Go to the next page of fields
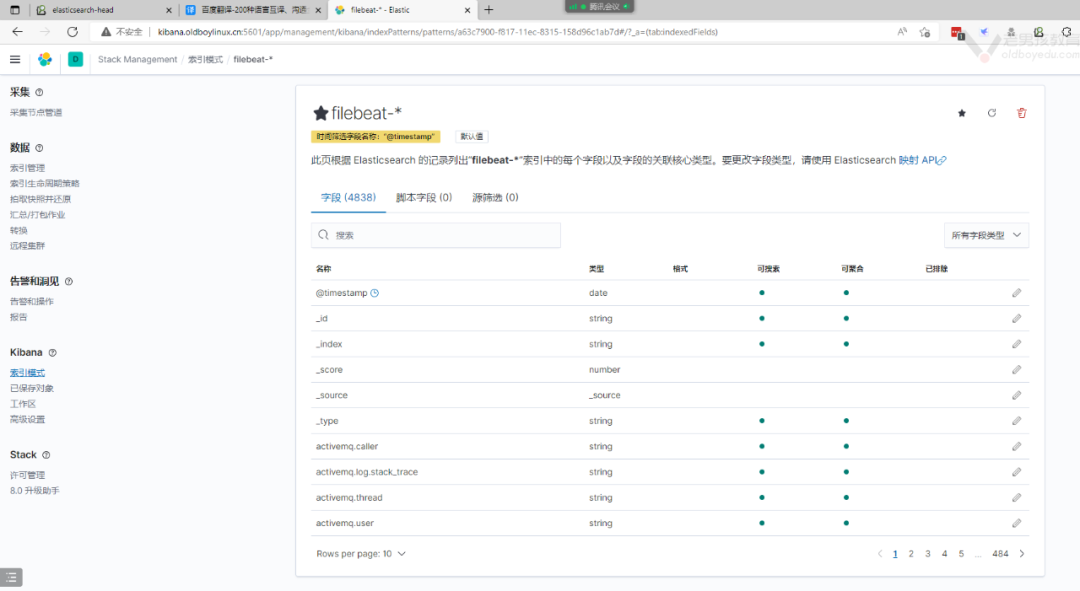 (x=1021, y=554)
